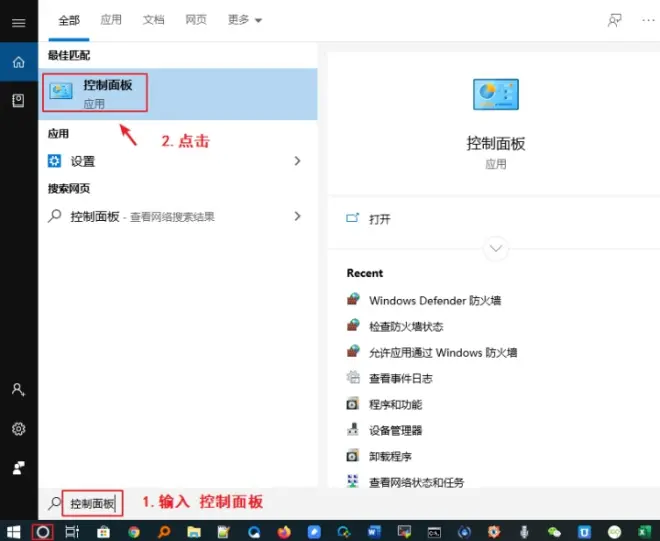This screenshot has height=541, width=660.
Task: Expand arrow next to 设置 result
Action: (298, 161)
